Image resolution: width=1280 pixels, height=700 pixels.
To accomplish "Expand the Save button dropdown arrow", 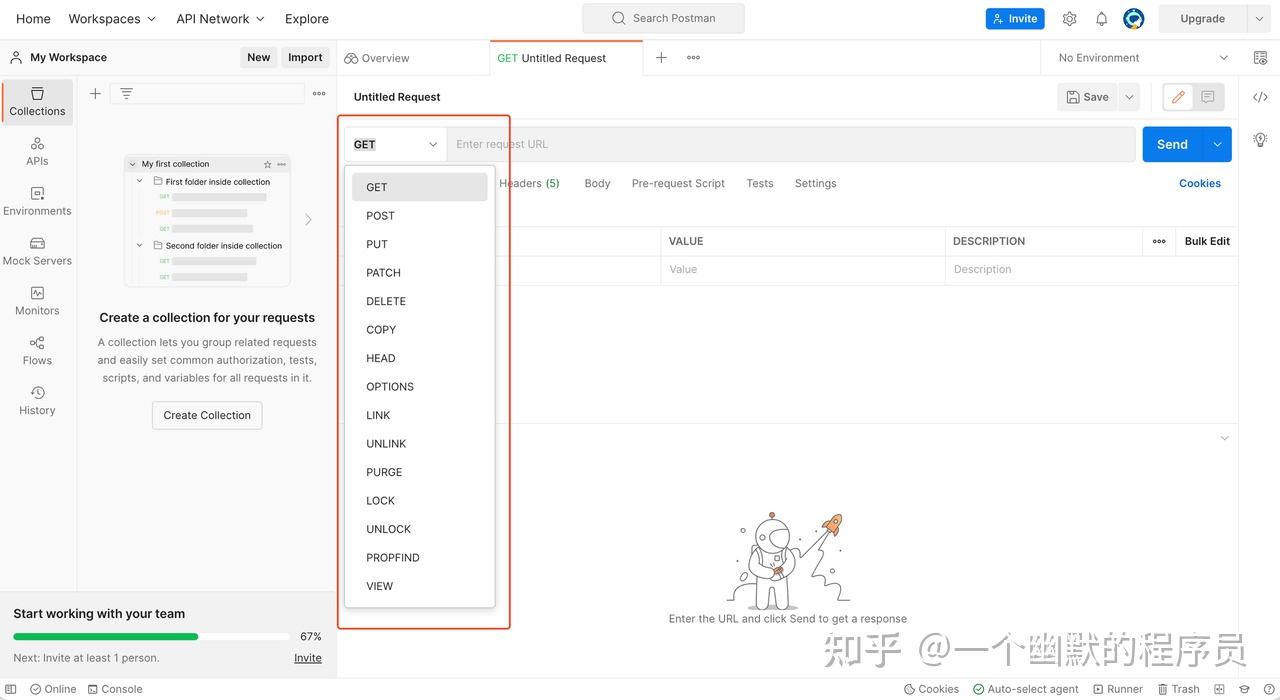I will coord(1127,97).
